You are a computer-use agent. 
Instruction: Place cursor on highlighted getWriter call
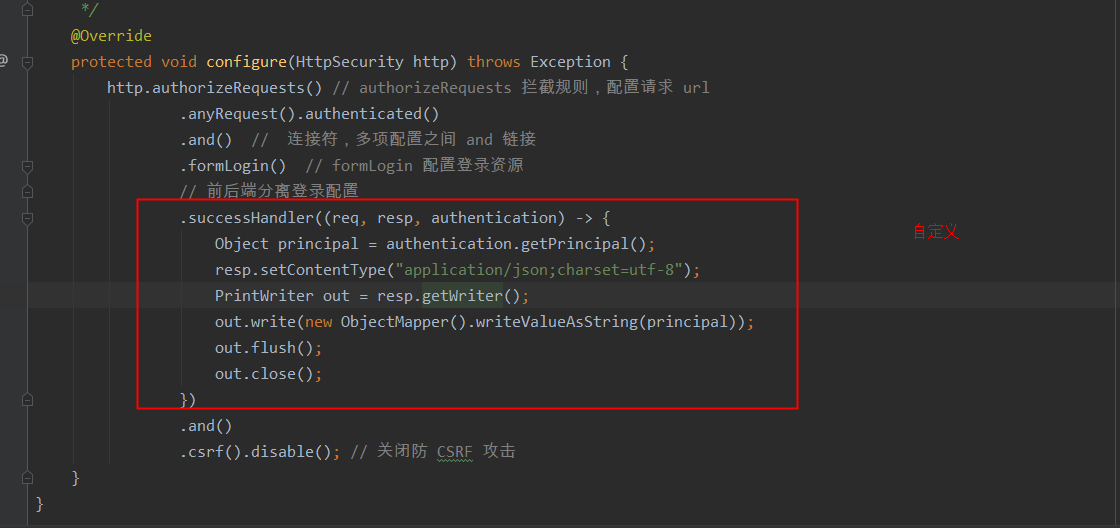462,296
